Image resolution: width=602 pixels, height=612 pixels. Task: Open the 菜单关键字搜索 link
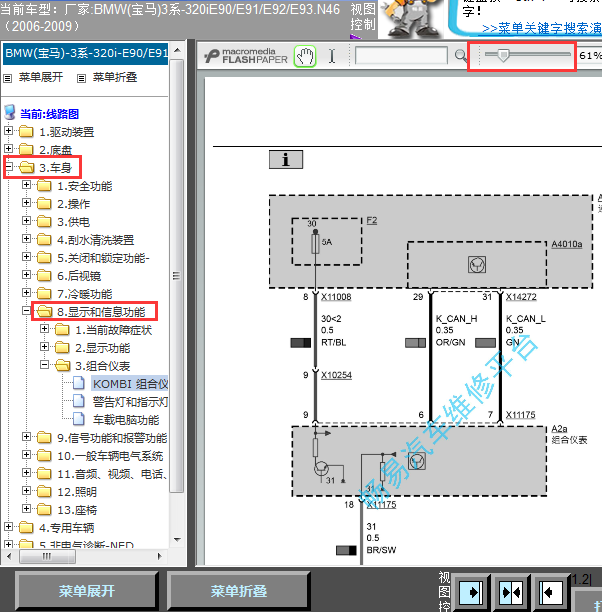click(x=542, y=28)
